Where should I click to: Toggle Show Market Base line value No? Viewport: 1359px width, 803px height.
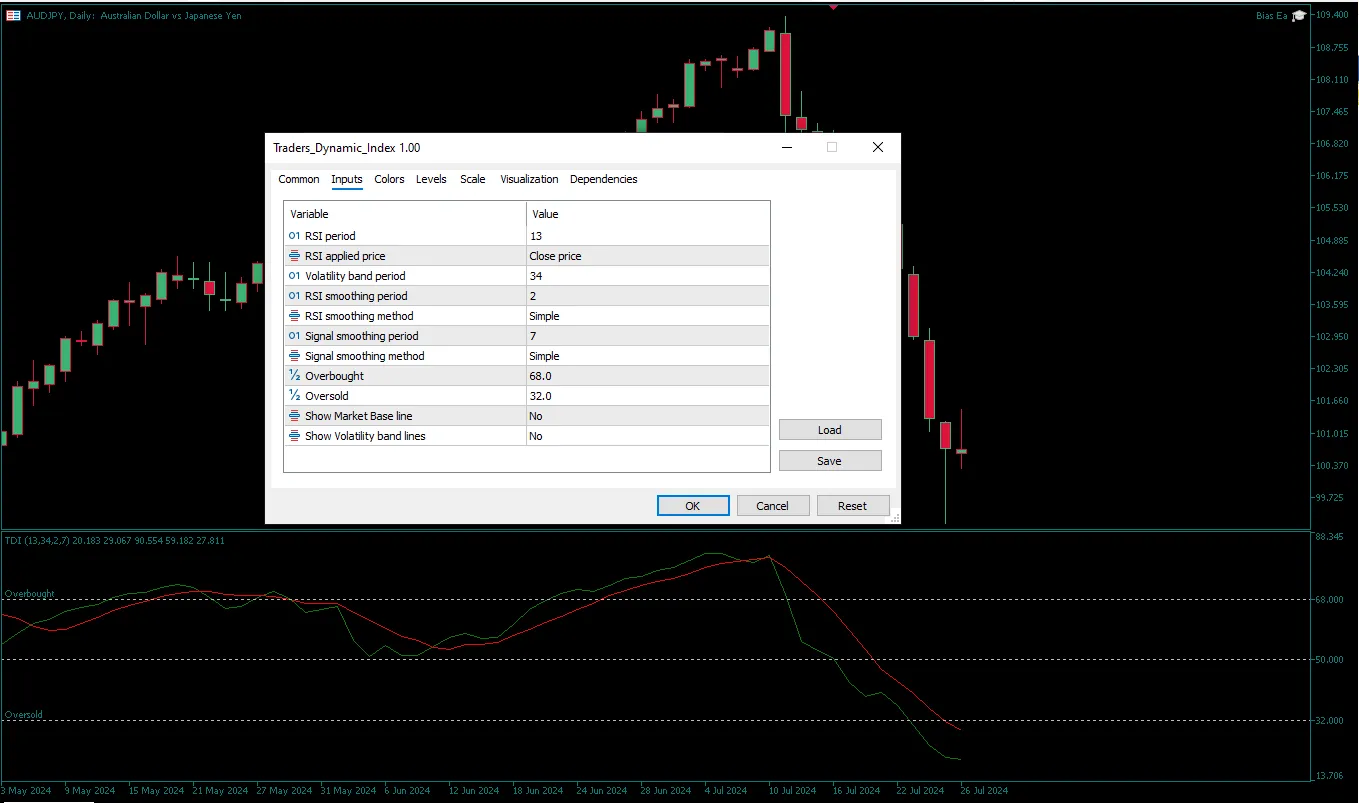click(x=647, y=416)
